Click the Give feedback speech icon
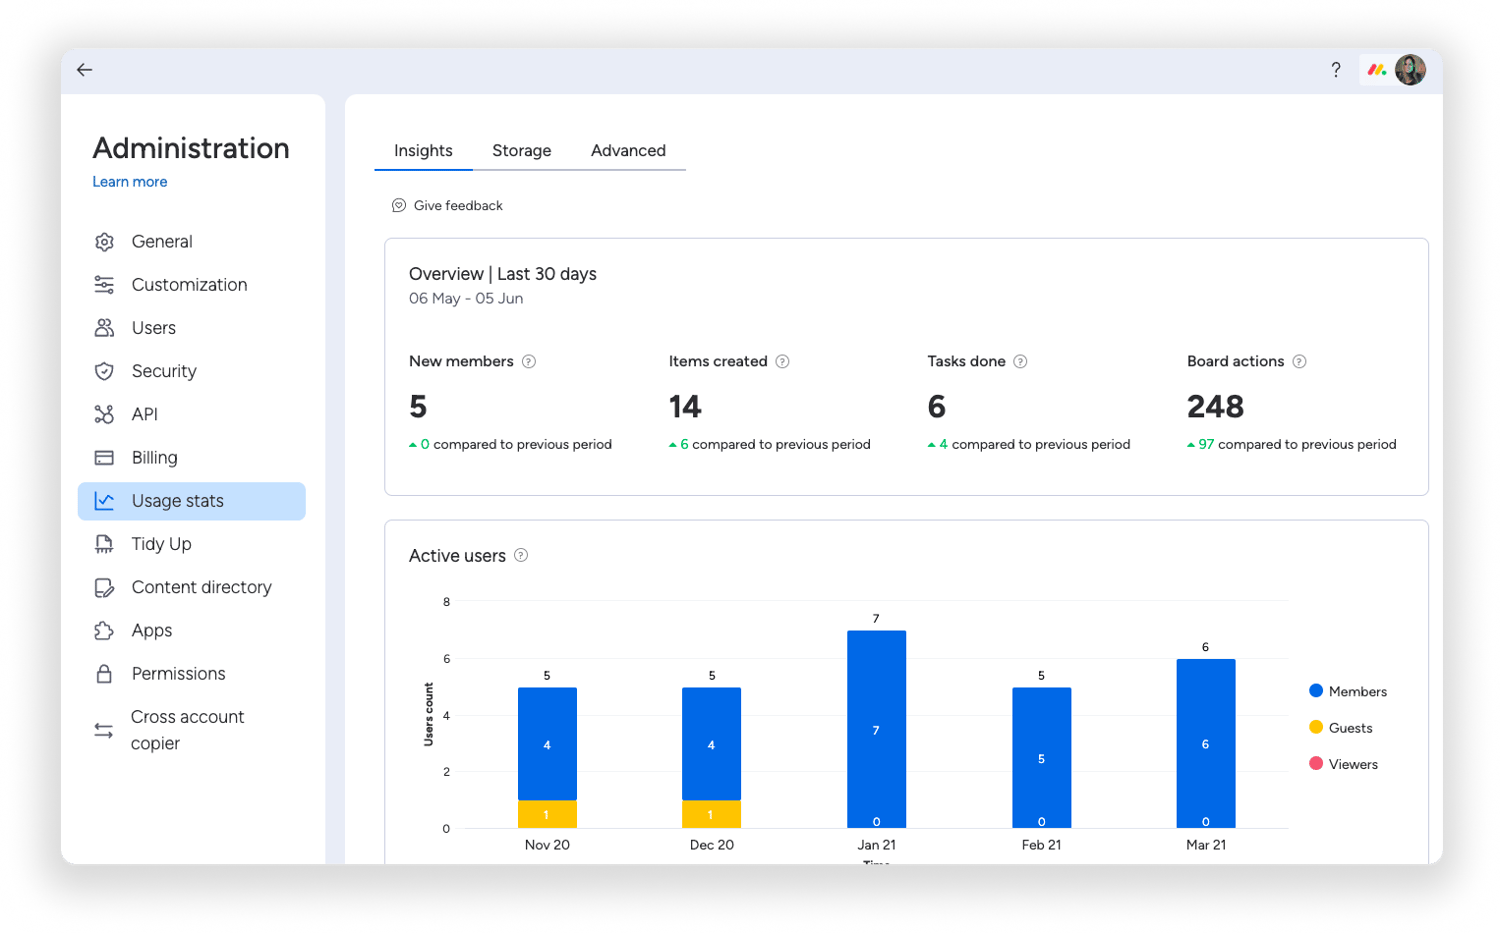1500x933 pixels. click(398, 206)
